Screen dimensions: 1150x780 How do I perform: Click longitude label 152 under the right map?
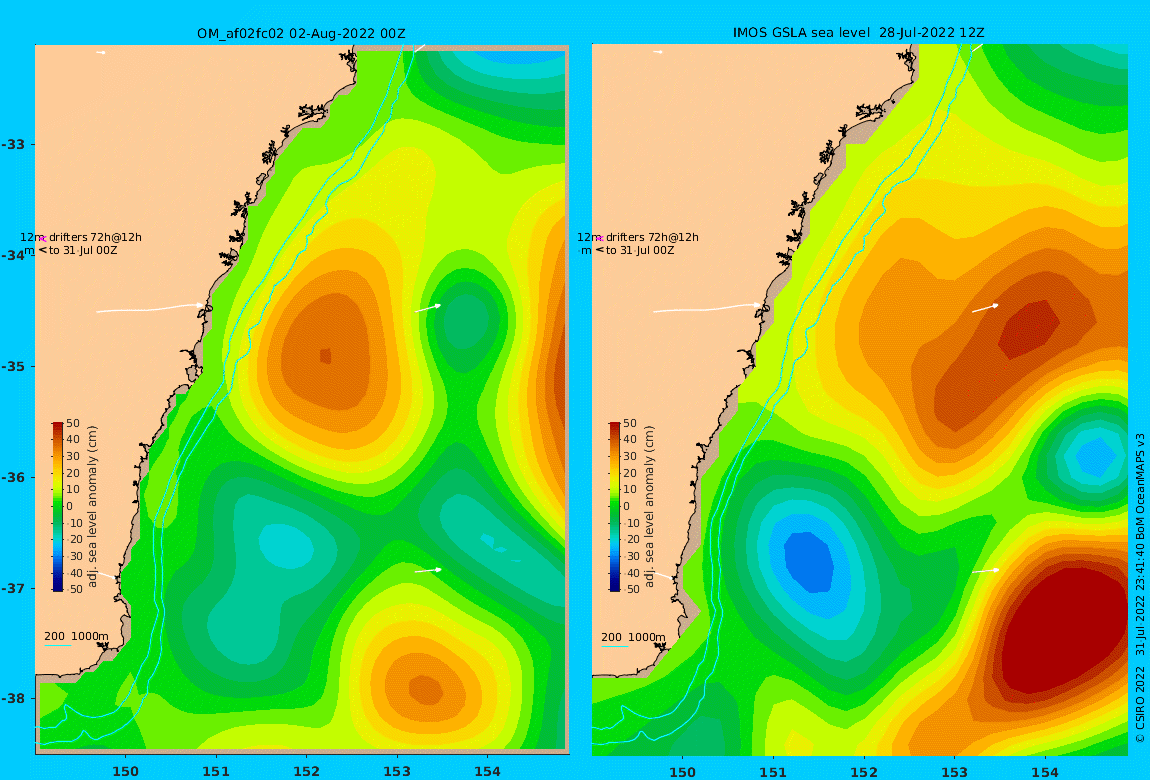(864, 772)
